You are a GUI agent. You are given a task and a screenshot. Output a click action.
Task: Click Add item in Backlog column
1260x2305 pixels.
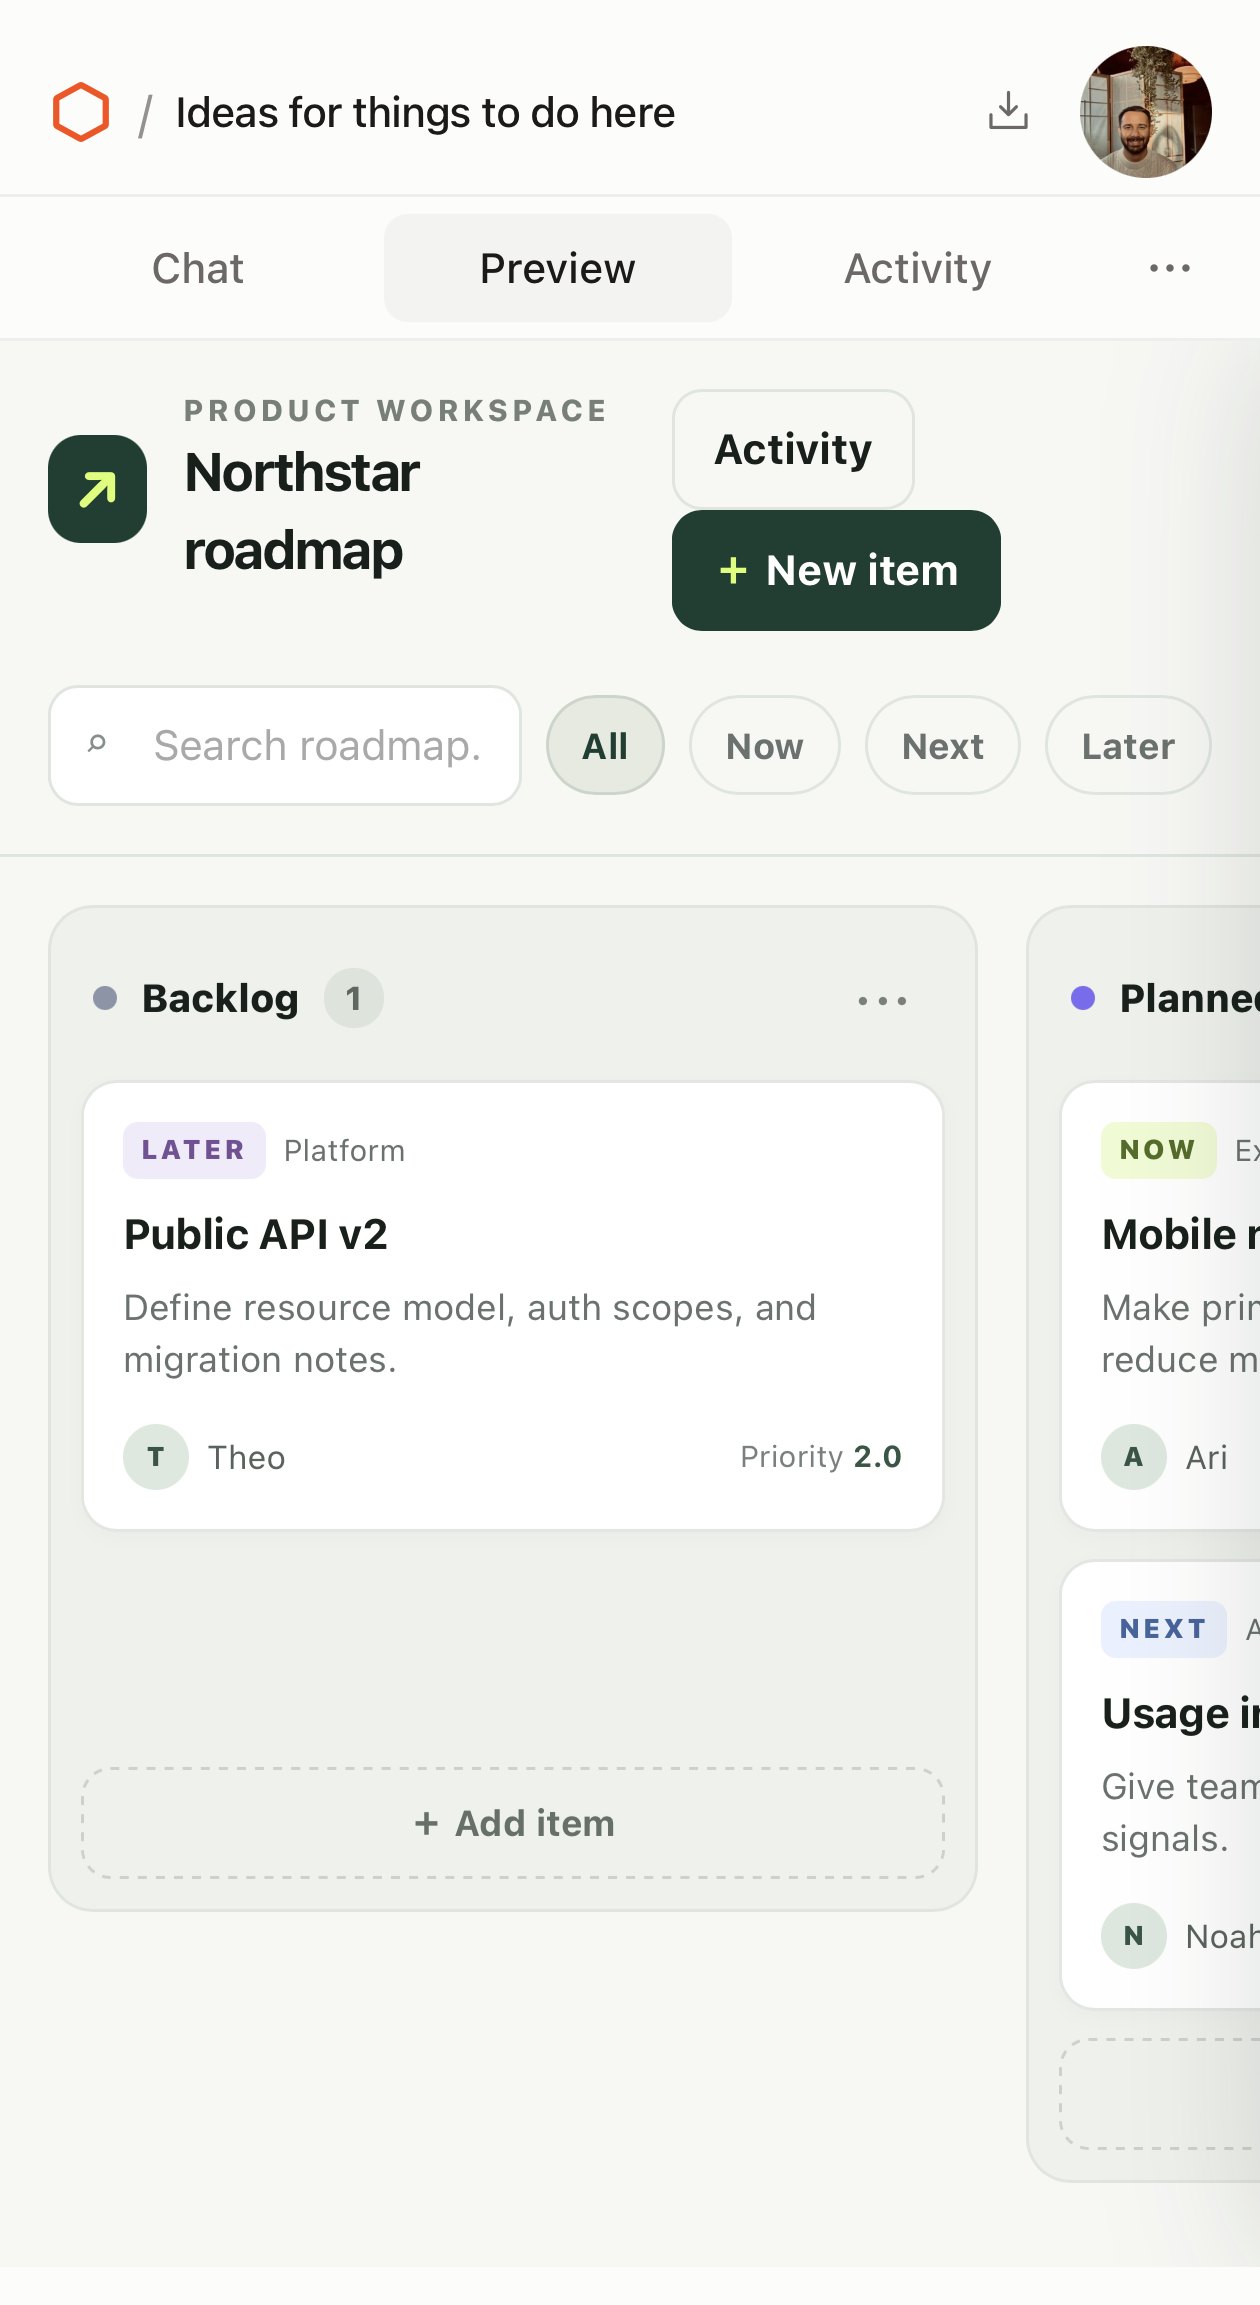coord(513,1823)
